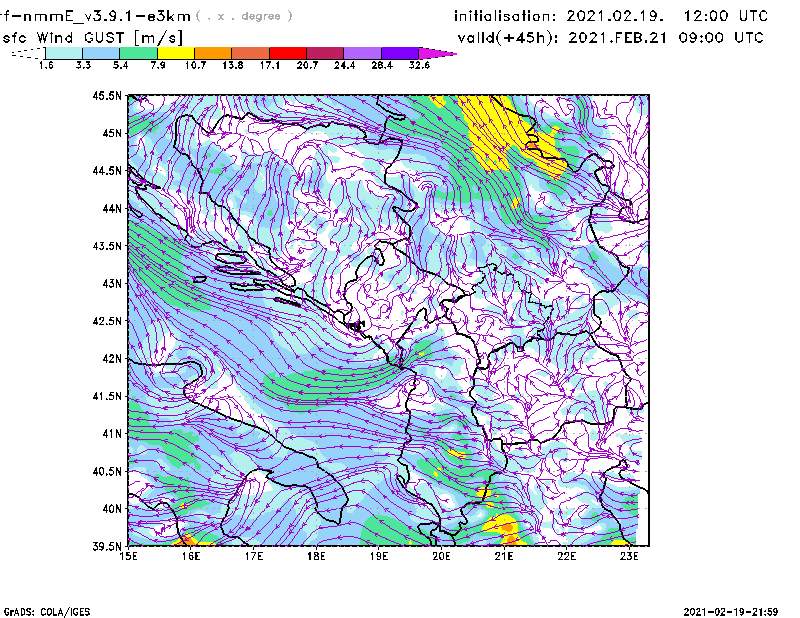Click the violet legend swatch after 28.4
This screenshot has height=618, width=800.
click(x=400, y=53)
